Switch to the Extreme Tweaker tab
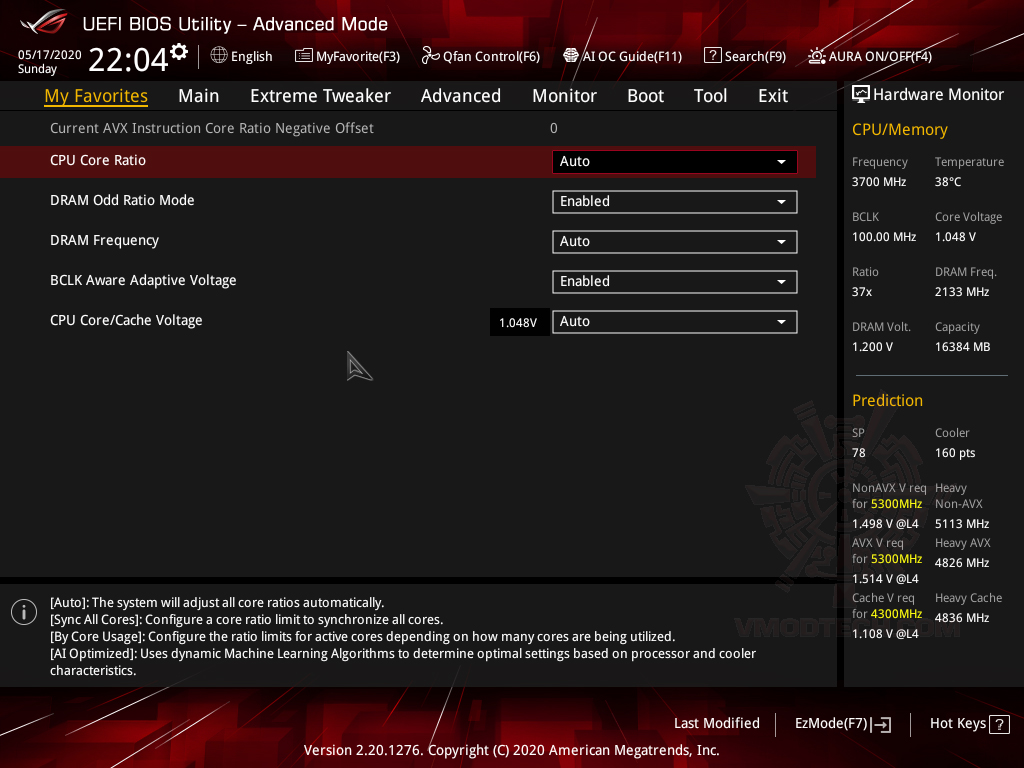The width and height of the screenshot is (1024, 768). [320, 95]
